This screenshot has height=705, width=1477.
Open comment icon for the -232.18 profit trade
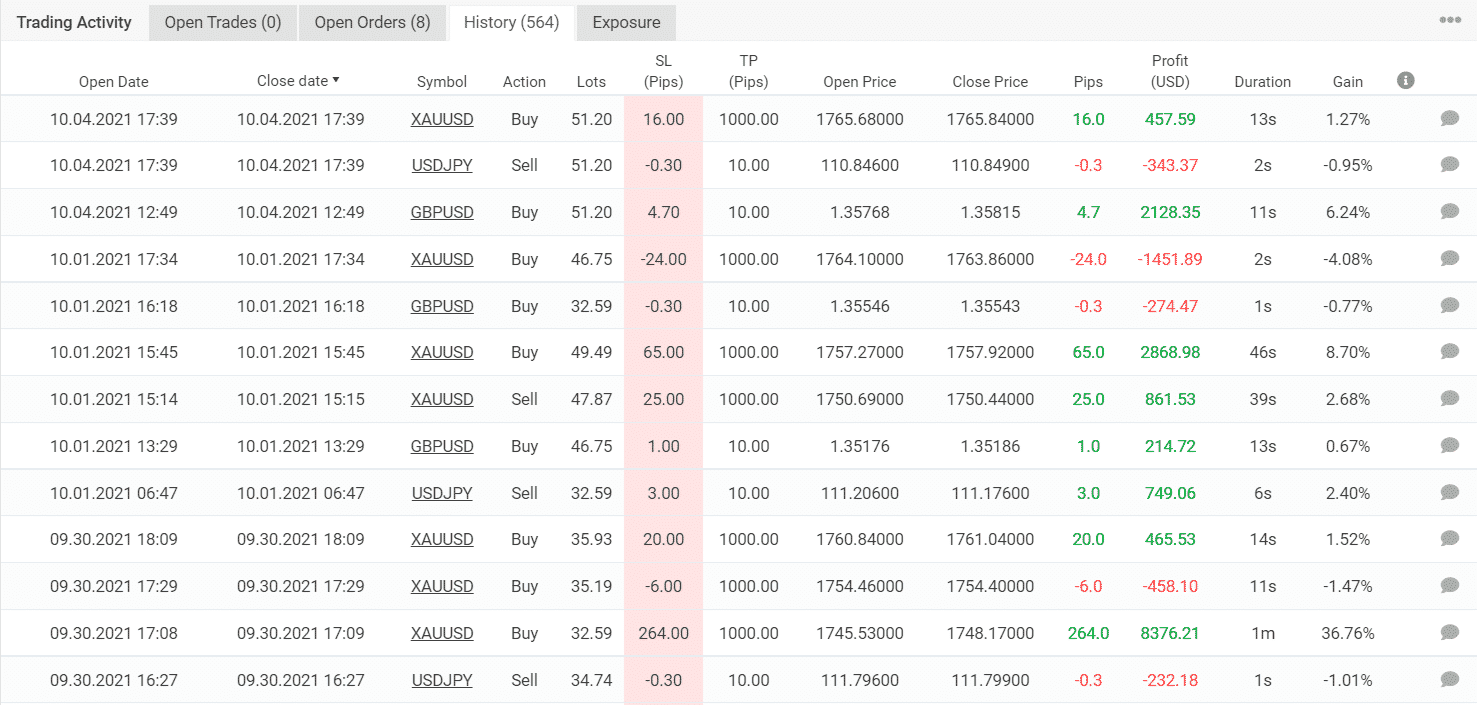tap(1449, 680)
